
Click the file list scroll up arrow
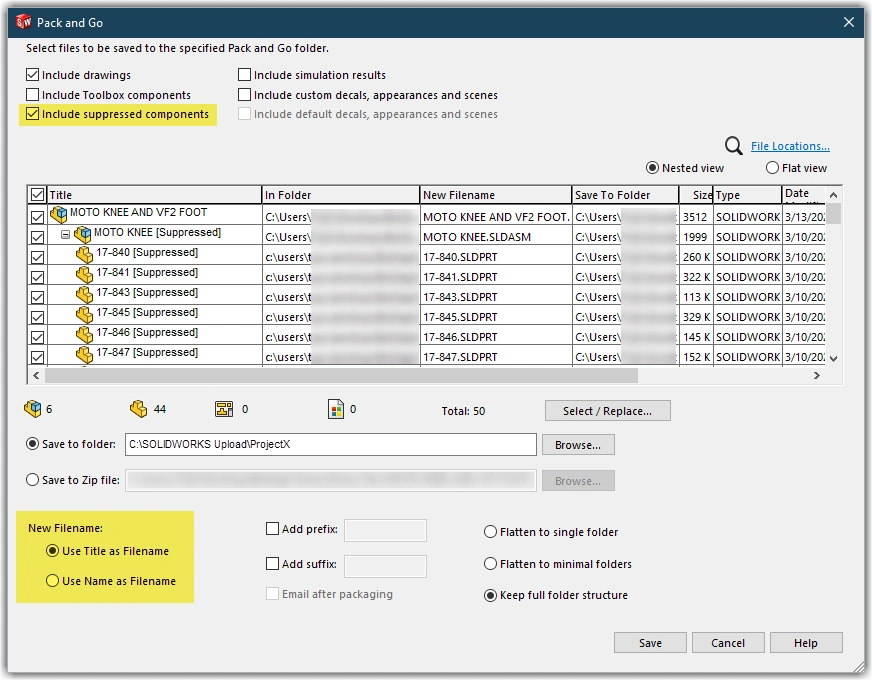833,195
